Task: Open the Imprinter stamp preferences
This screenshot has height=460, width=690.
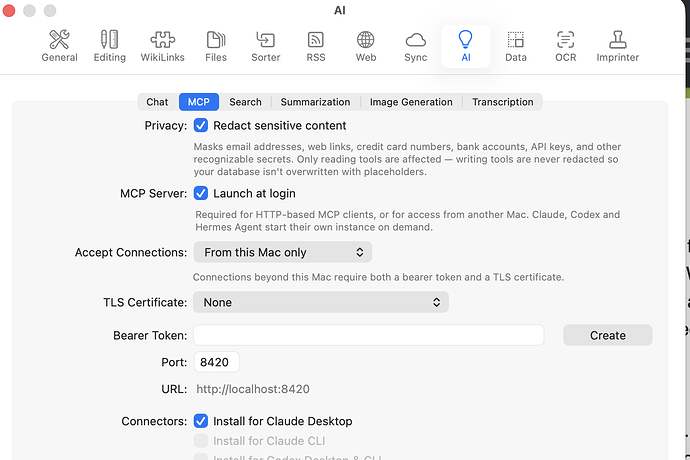Action: click(x=617, y=46)
